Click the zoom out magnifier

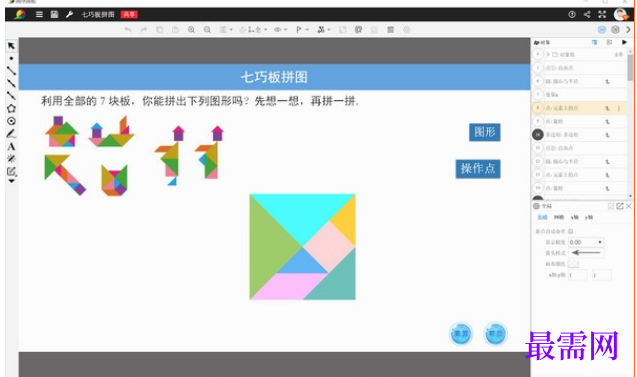click(x=207, y=30)
